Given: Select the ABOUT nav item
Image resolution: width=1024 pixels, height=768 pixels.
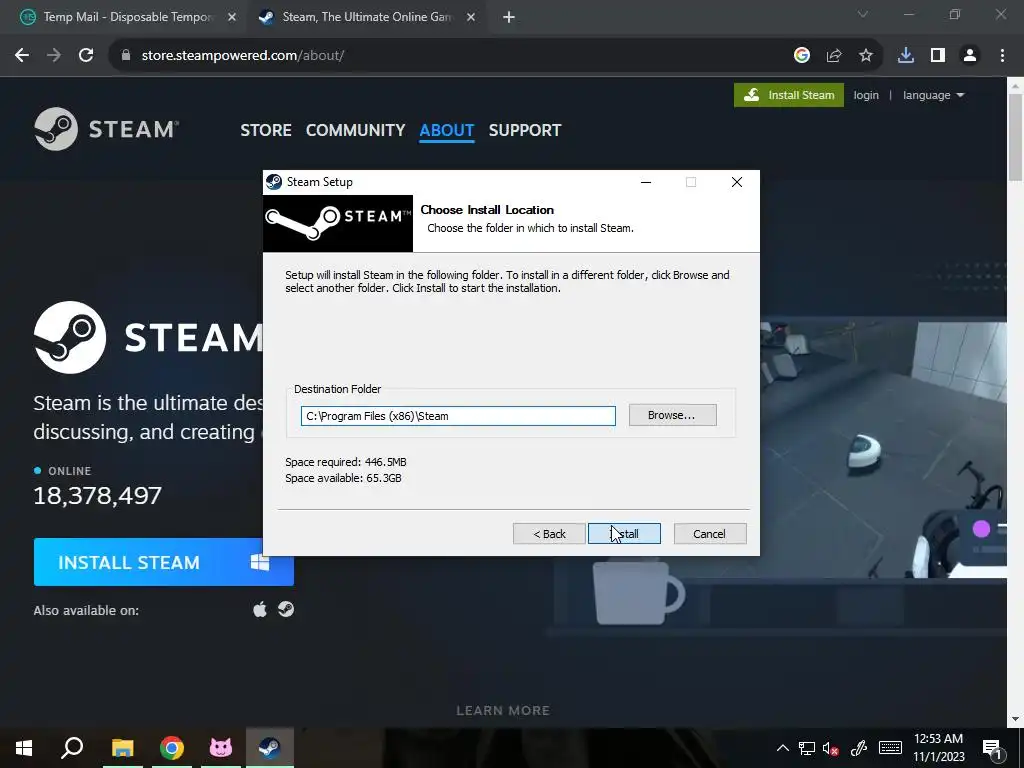Looking at the screenshot, I should [x=447, y=130].
